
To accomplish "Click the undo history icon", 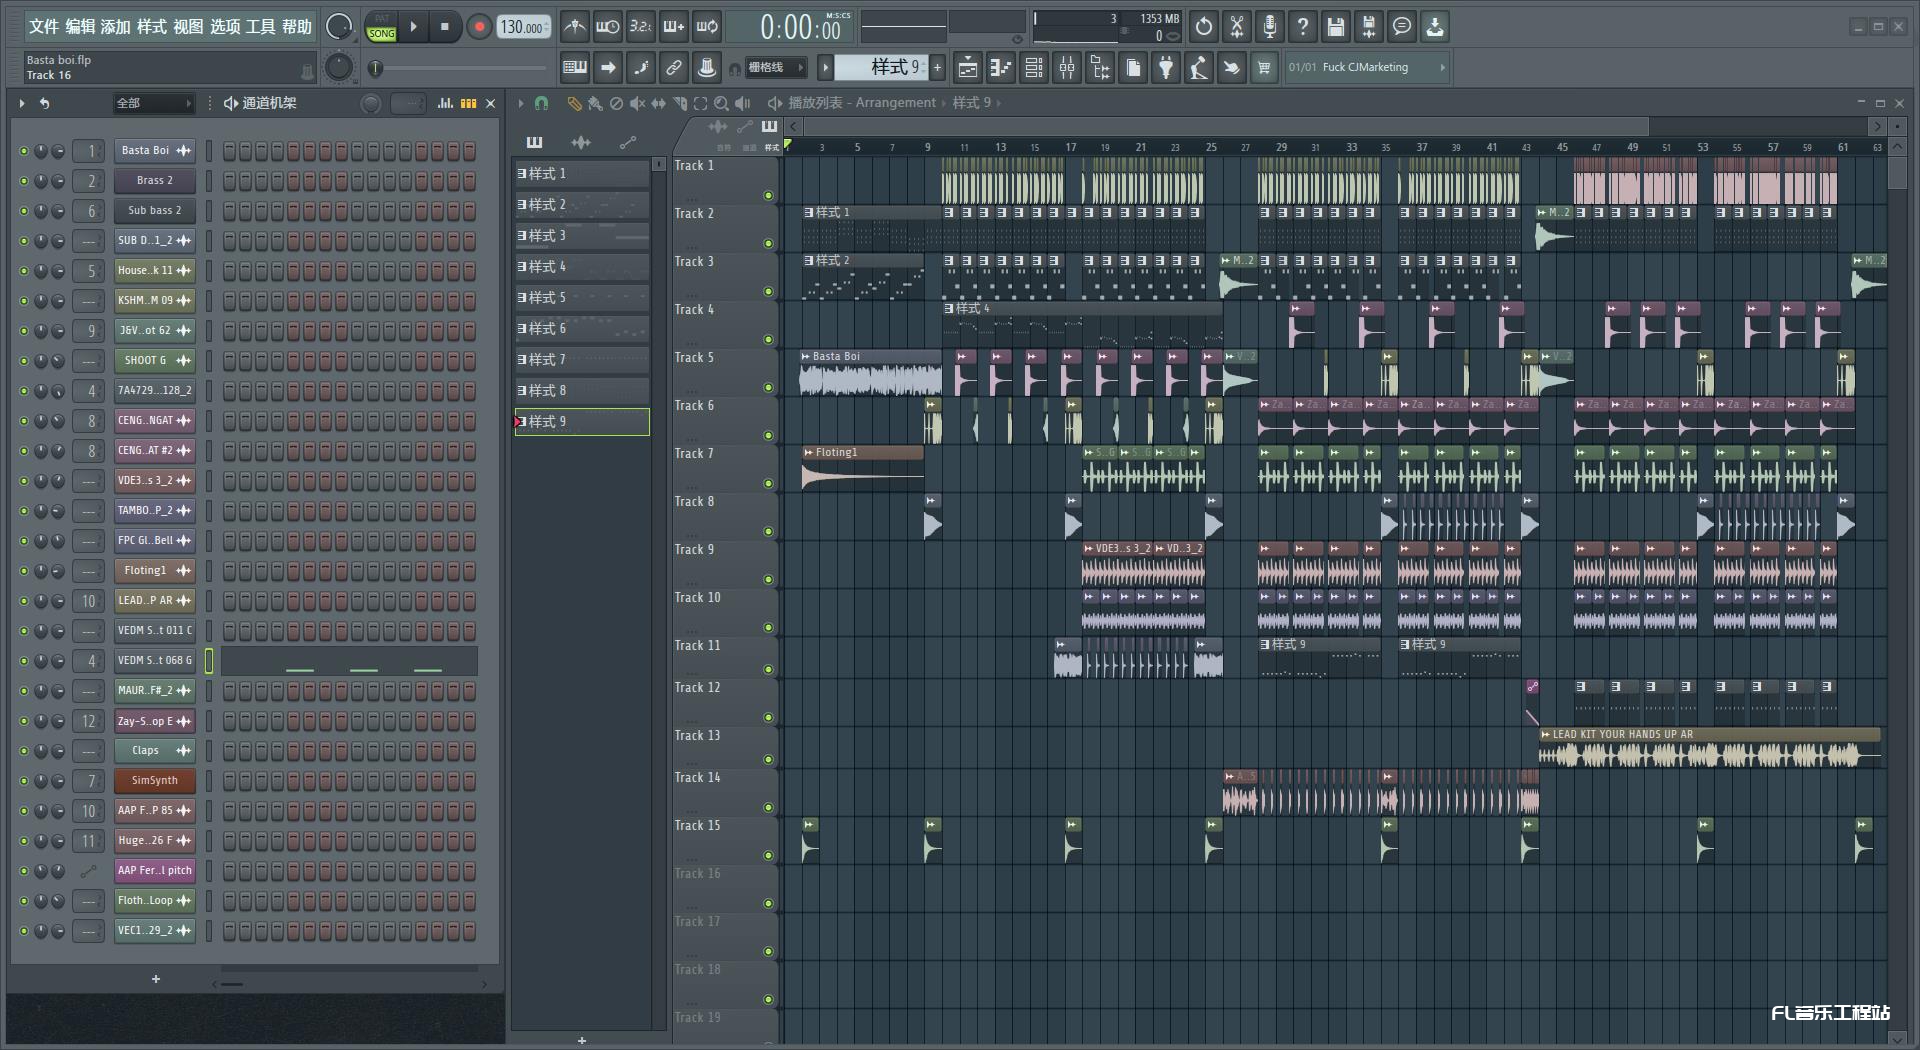I will pos(1204,27).
